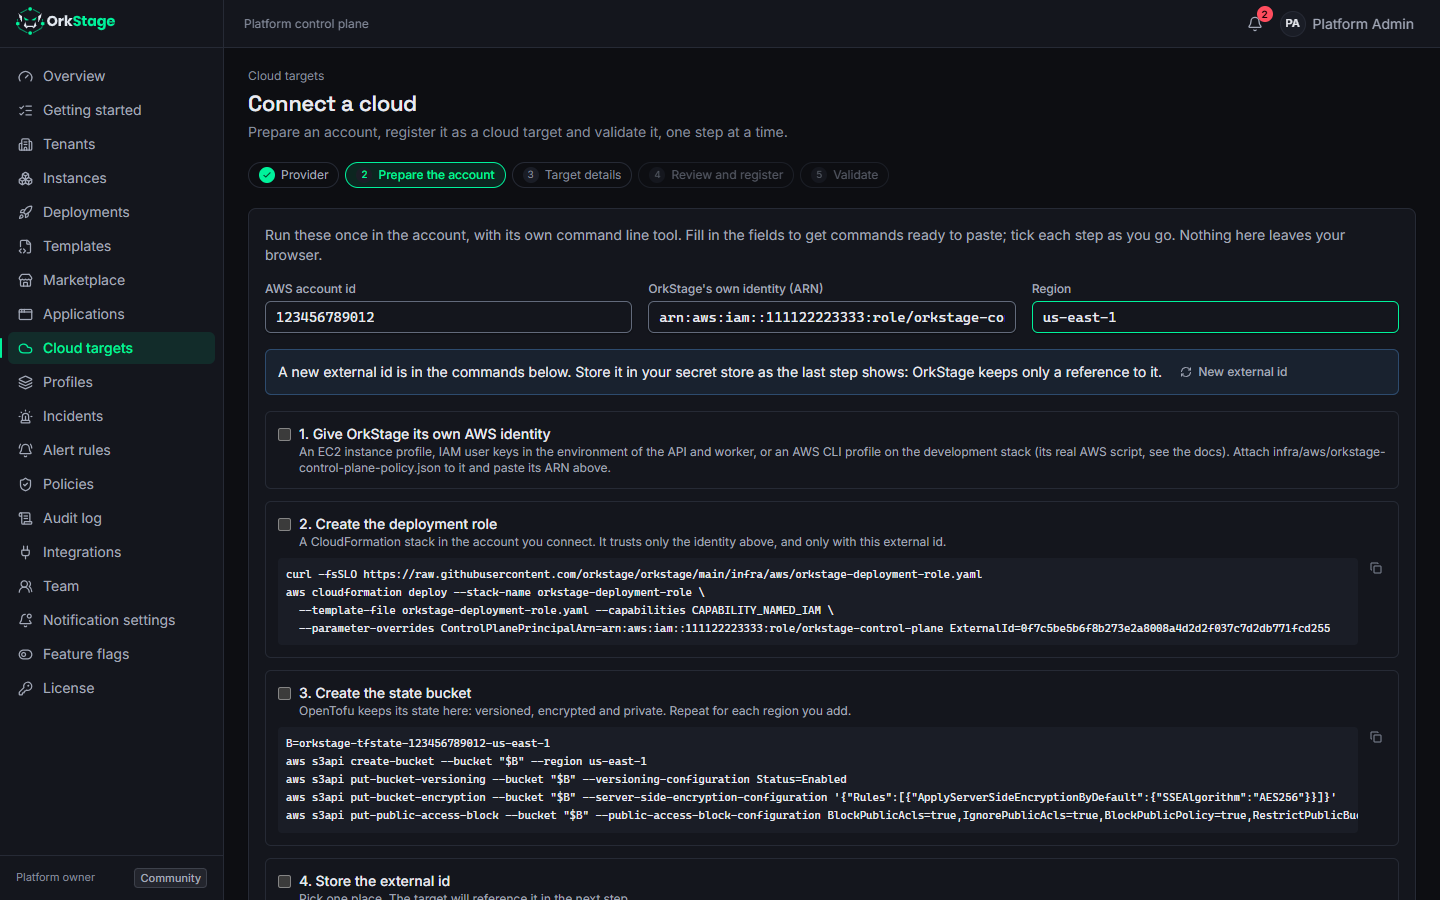
Task: Tick step 4 Store the external id
Action: click(285, 881)
